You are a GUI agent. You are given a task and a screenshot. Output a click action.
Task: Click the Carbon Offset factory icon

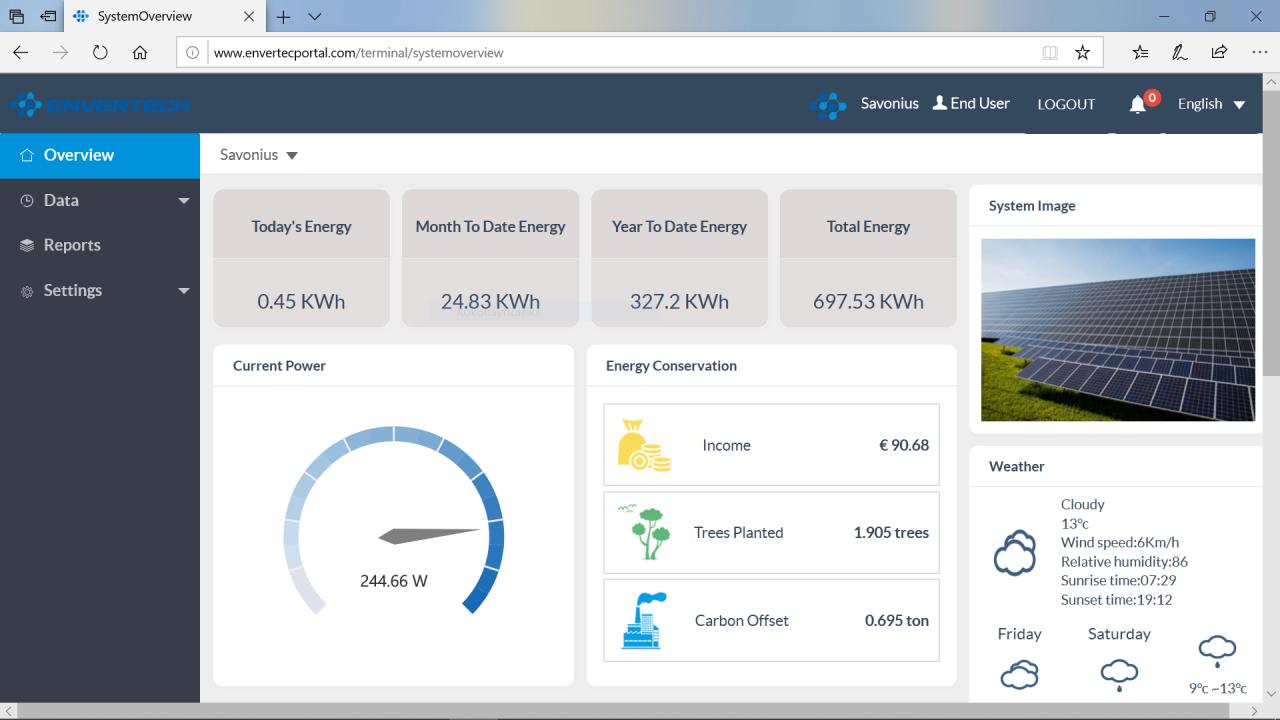pyautogui.click(x=644, y=620)
